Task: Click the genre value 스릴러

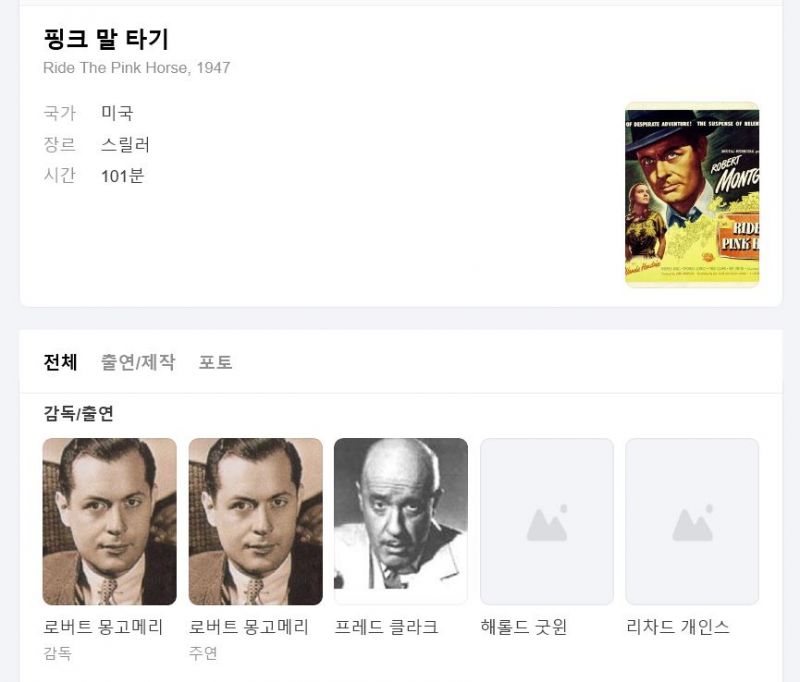Action: (125, 145)
